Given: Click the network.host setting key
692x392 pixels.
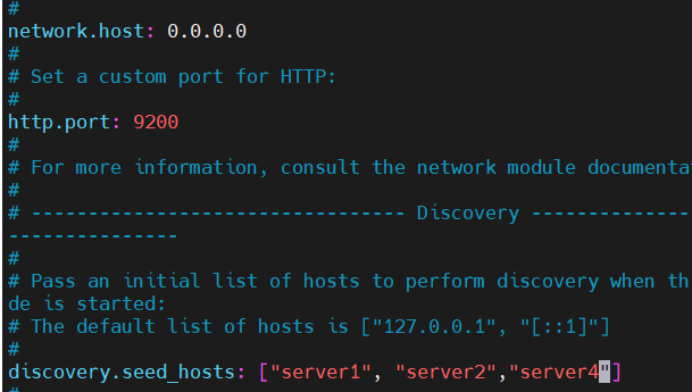Looking at the screenshot, I should 76,31.
